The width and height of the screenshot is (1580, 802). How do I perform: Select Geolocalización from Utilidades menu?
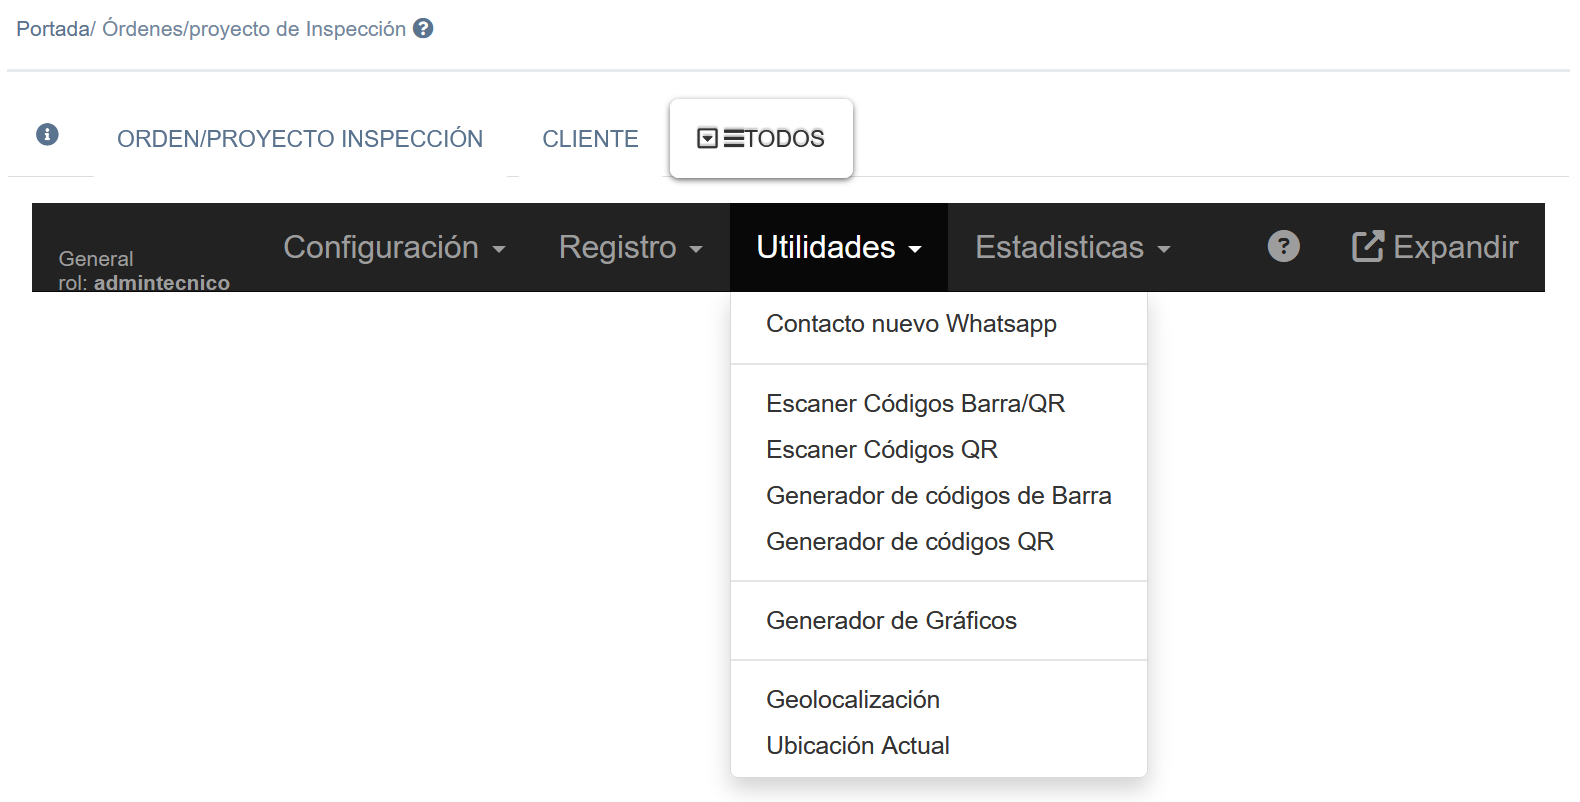[852, 700]
